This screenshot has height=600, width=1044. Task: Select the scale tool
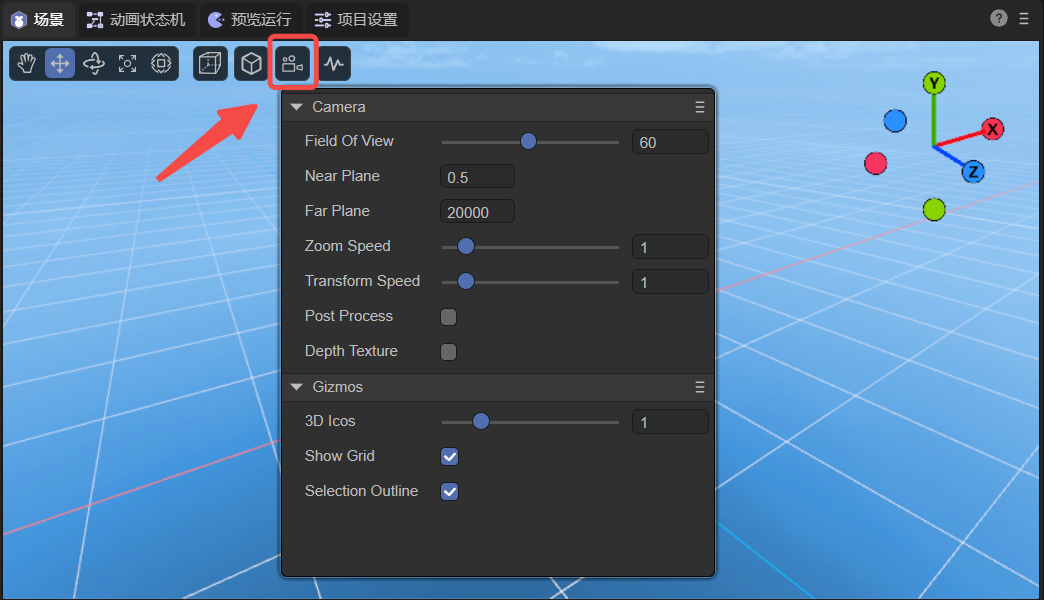click(x=127, y=64)
